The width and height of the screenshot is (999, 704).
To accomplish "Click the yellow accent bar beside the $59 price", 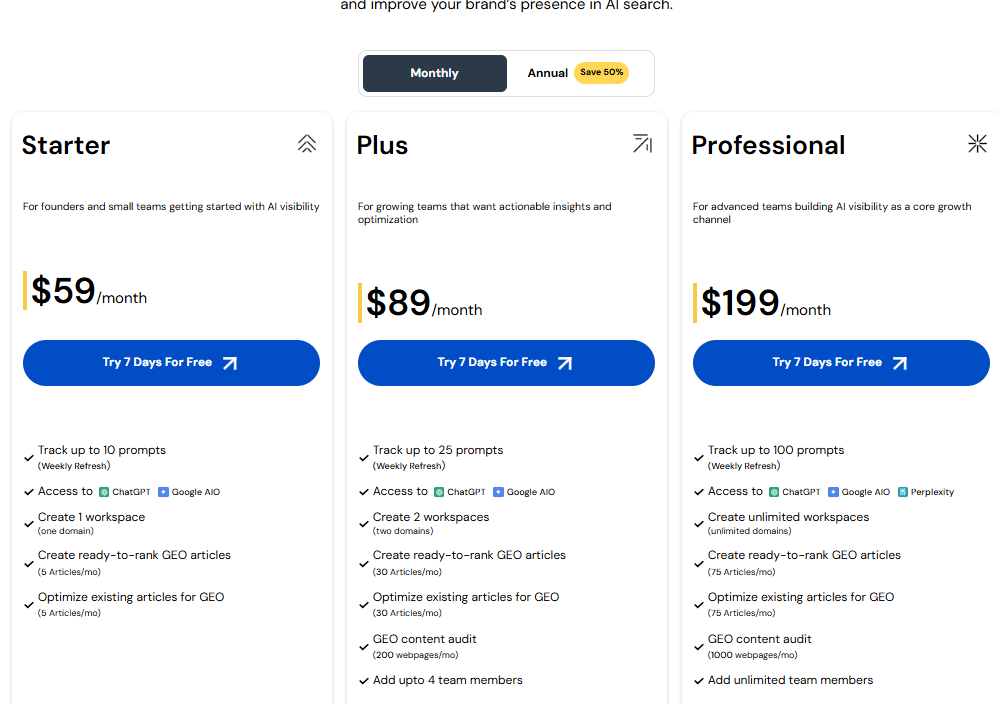I will tap(26, 290).
